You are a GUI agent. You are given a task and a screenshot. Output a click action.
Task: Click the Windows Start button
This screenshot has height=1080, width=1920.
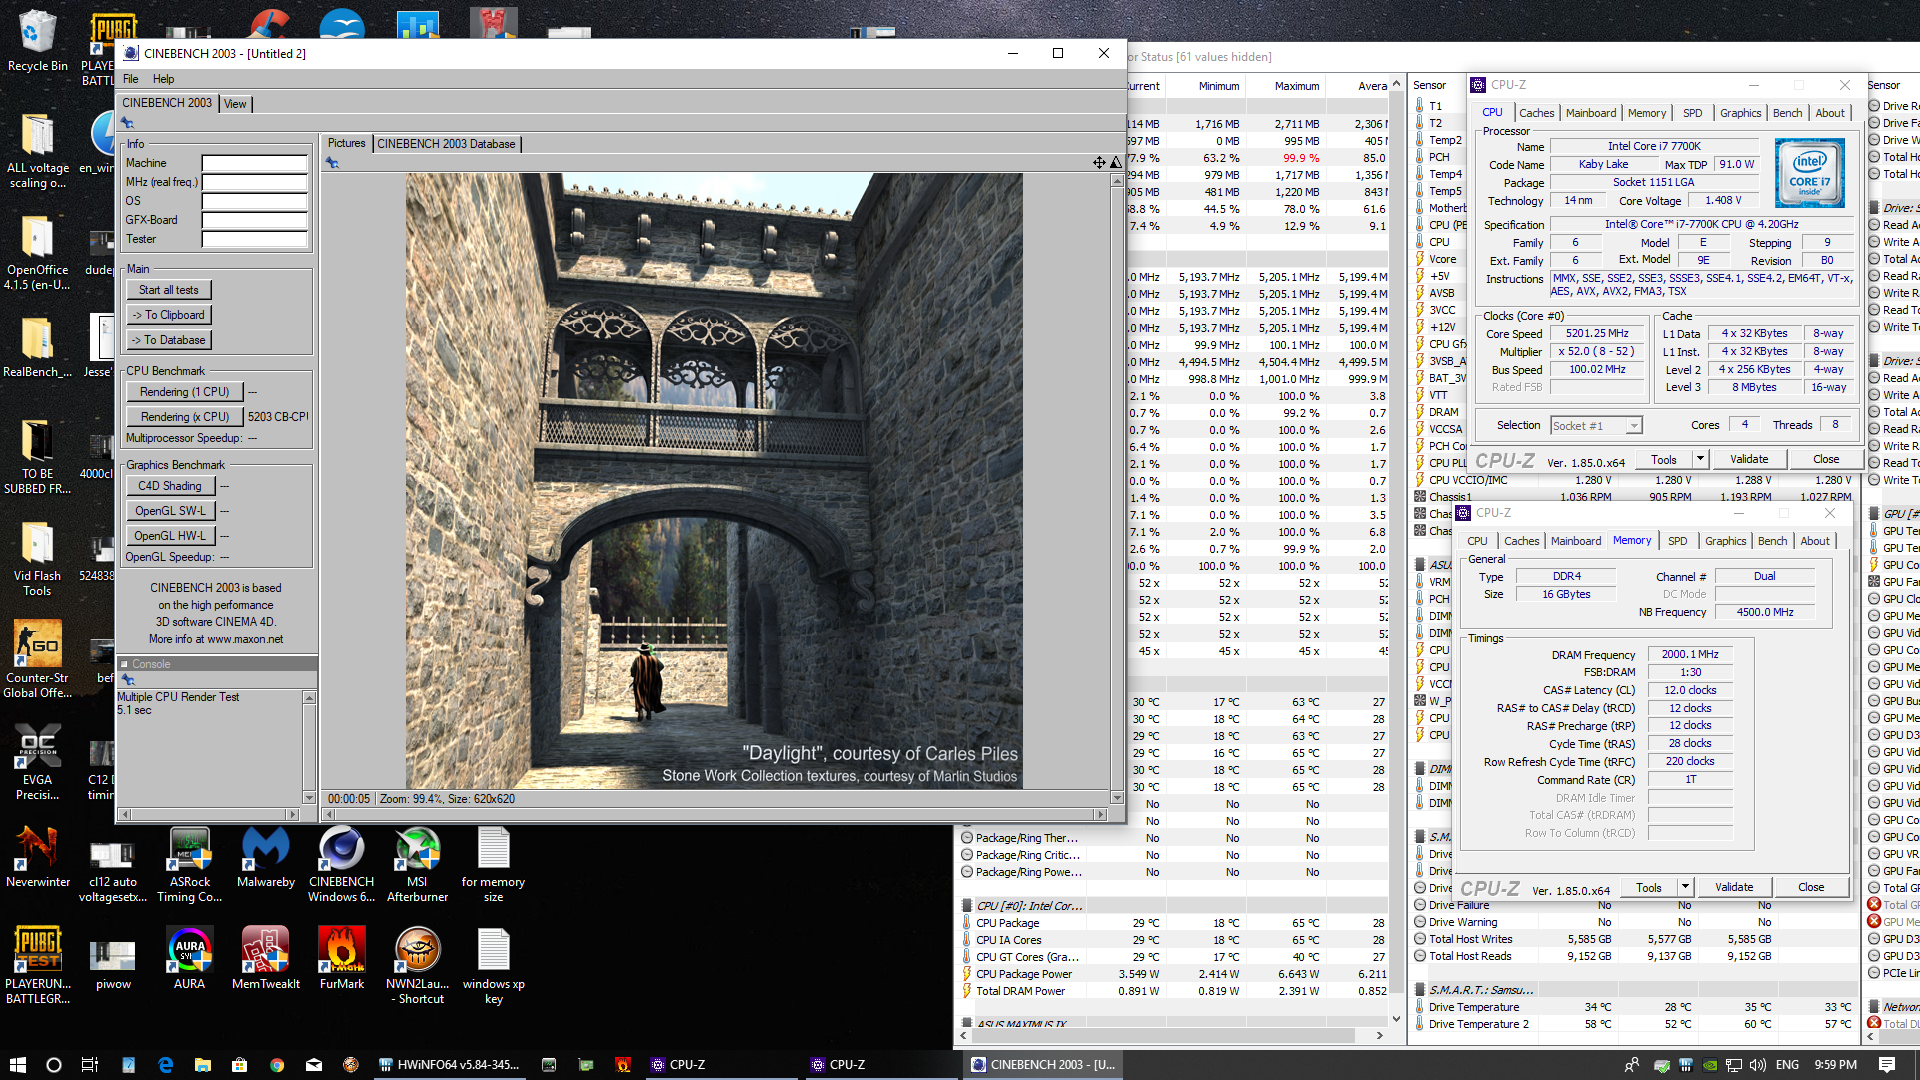click(x=18, y=1065)
